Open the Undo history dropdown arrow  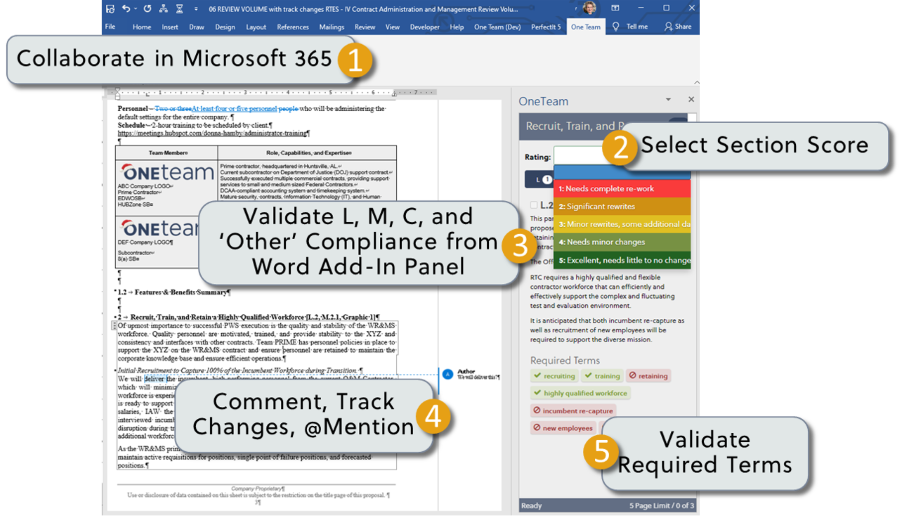pyautogui.click(x=134, y=9)
